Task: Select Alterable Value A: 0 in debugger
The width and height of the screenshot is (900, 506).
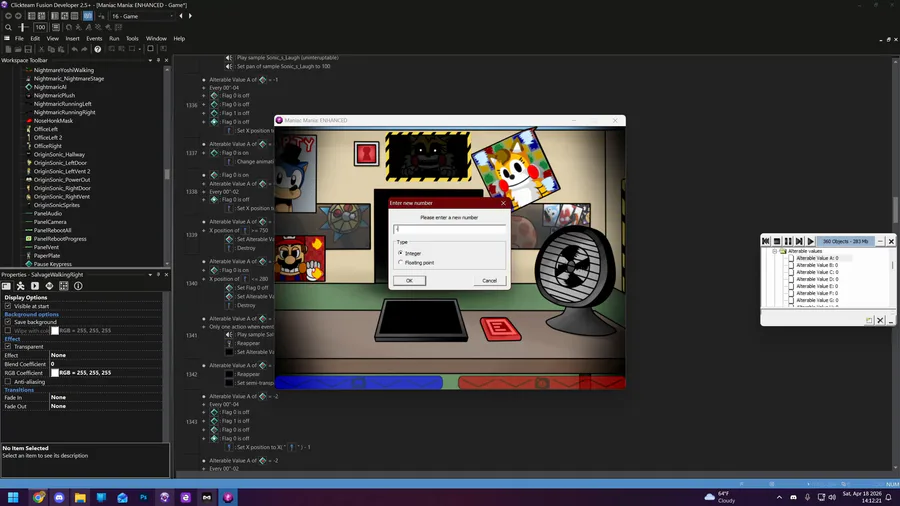Action: tap(817, 258)
